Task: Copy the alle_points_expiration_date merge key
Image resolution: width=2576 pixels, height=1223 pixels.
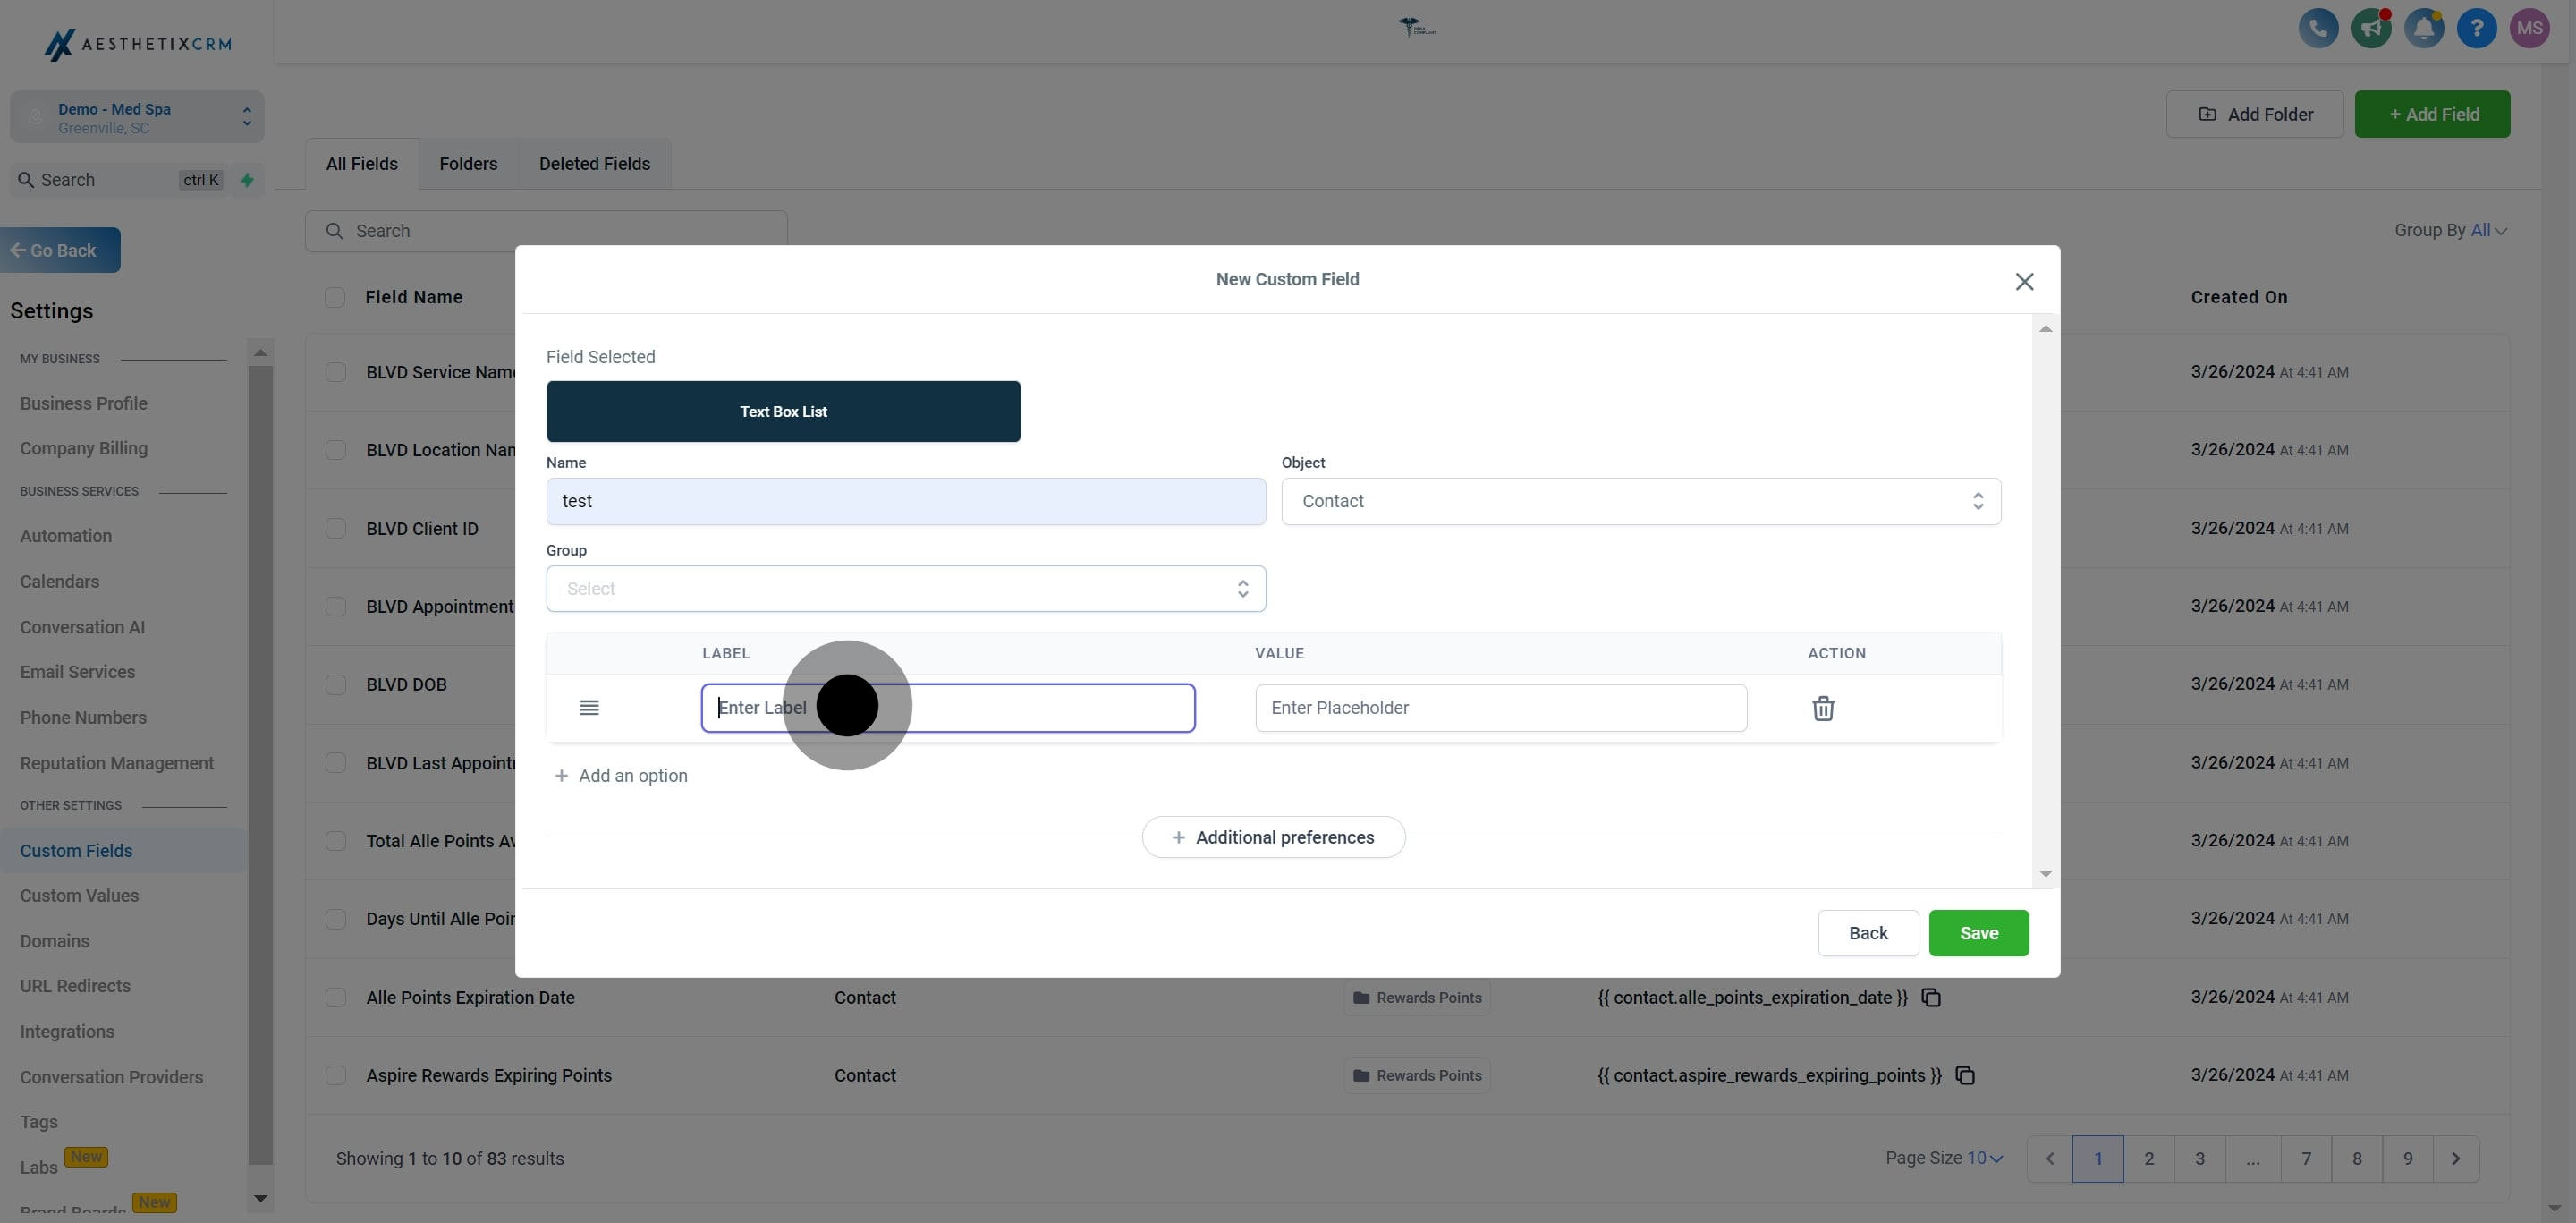Action: tap(1931, 998)
